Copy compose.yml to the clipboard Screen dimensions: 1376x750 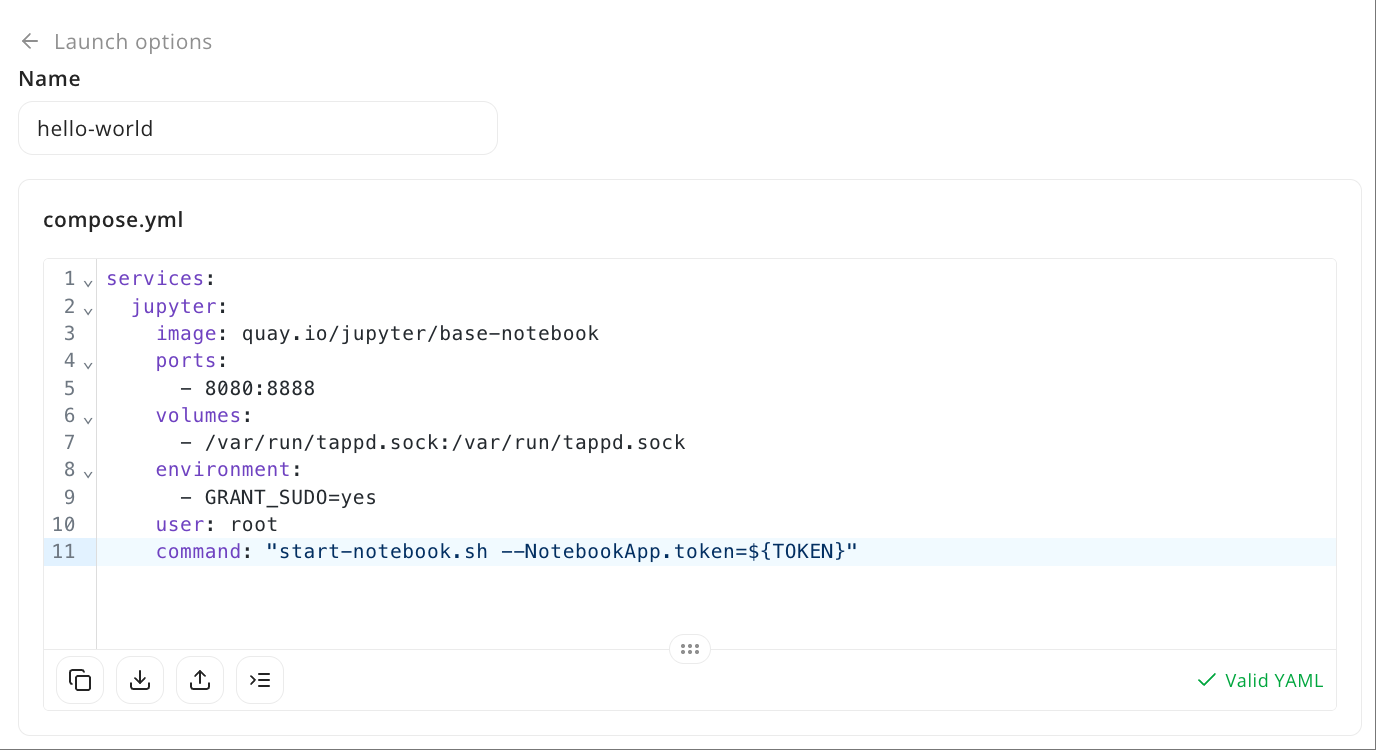coord(79,679)
